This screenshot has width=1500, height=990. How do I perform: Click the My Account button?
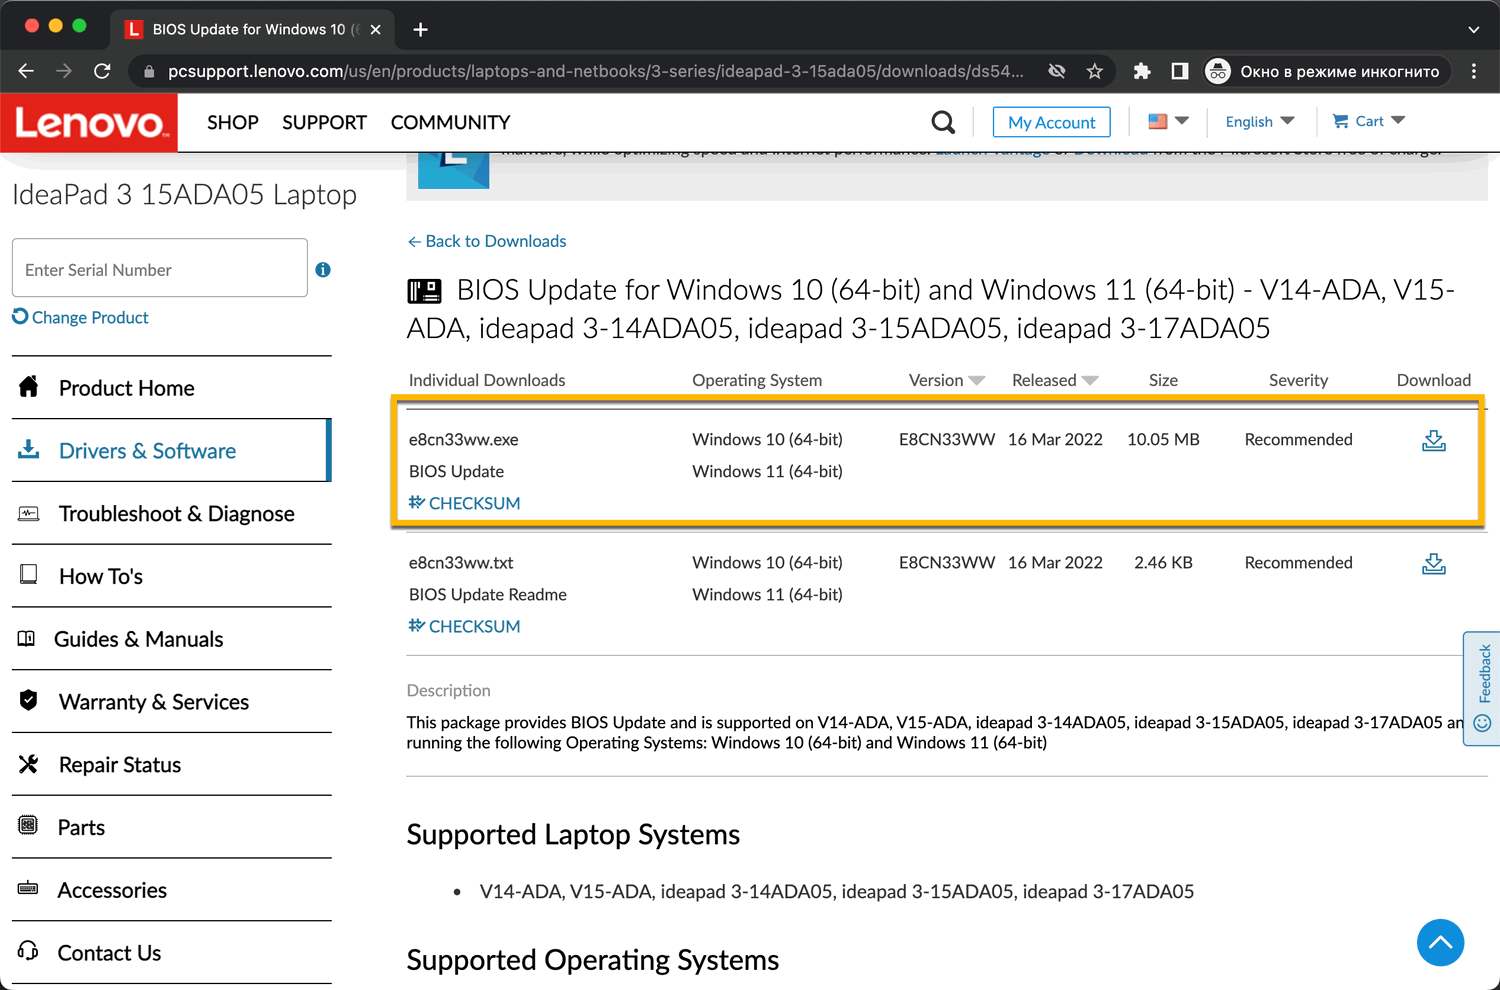(x=1051, y=122)
